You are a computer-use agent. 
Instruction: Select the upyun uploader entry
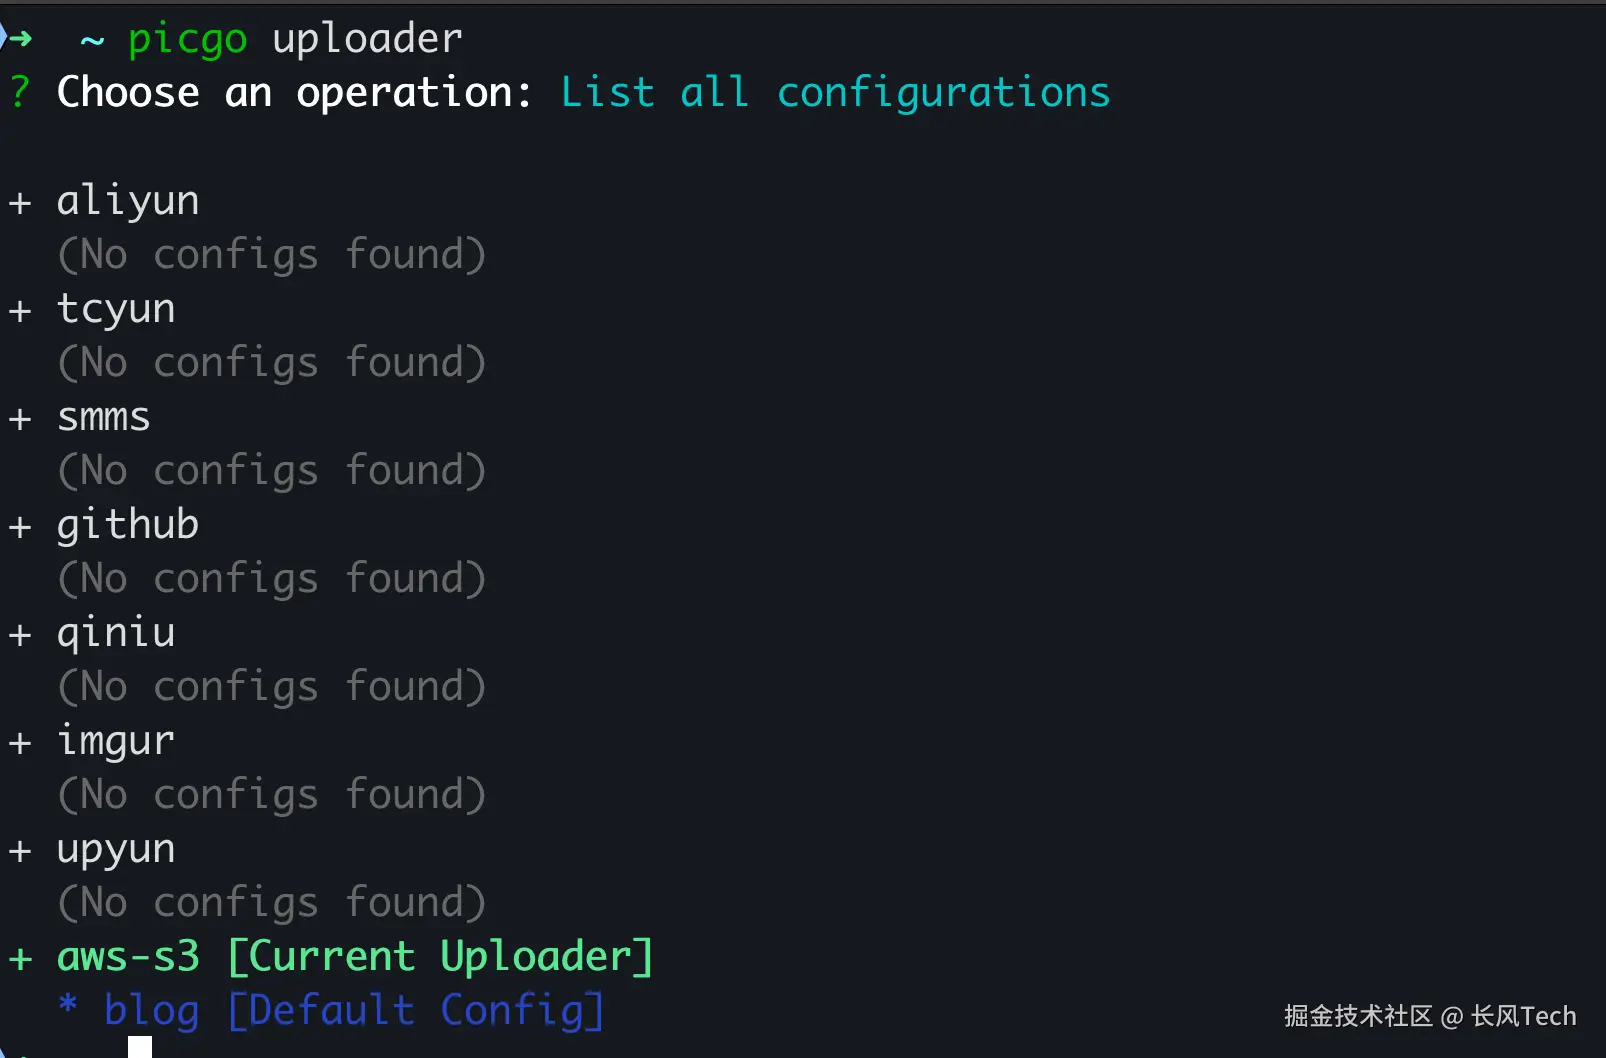coord(116,849)
